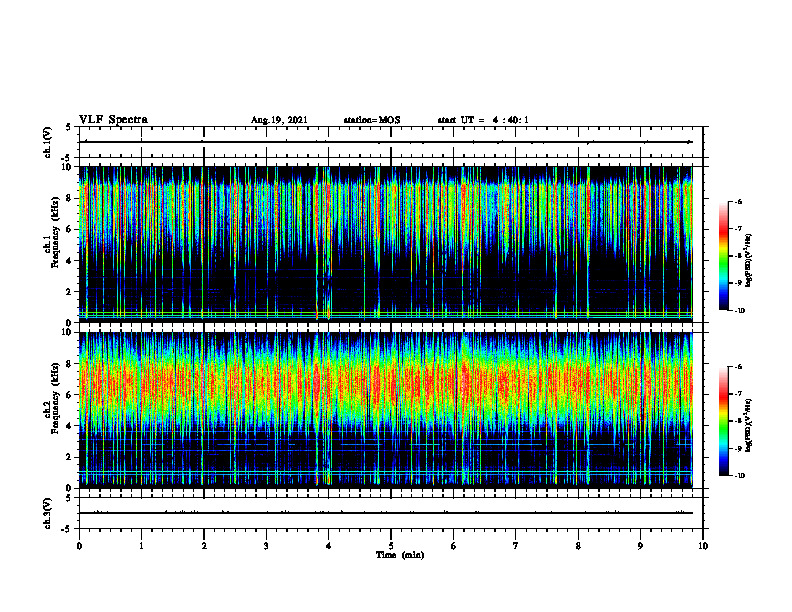Click the "Time (min)" axis title
This screenshot has width=792, height=612.
pos(400,555)
